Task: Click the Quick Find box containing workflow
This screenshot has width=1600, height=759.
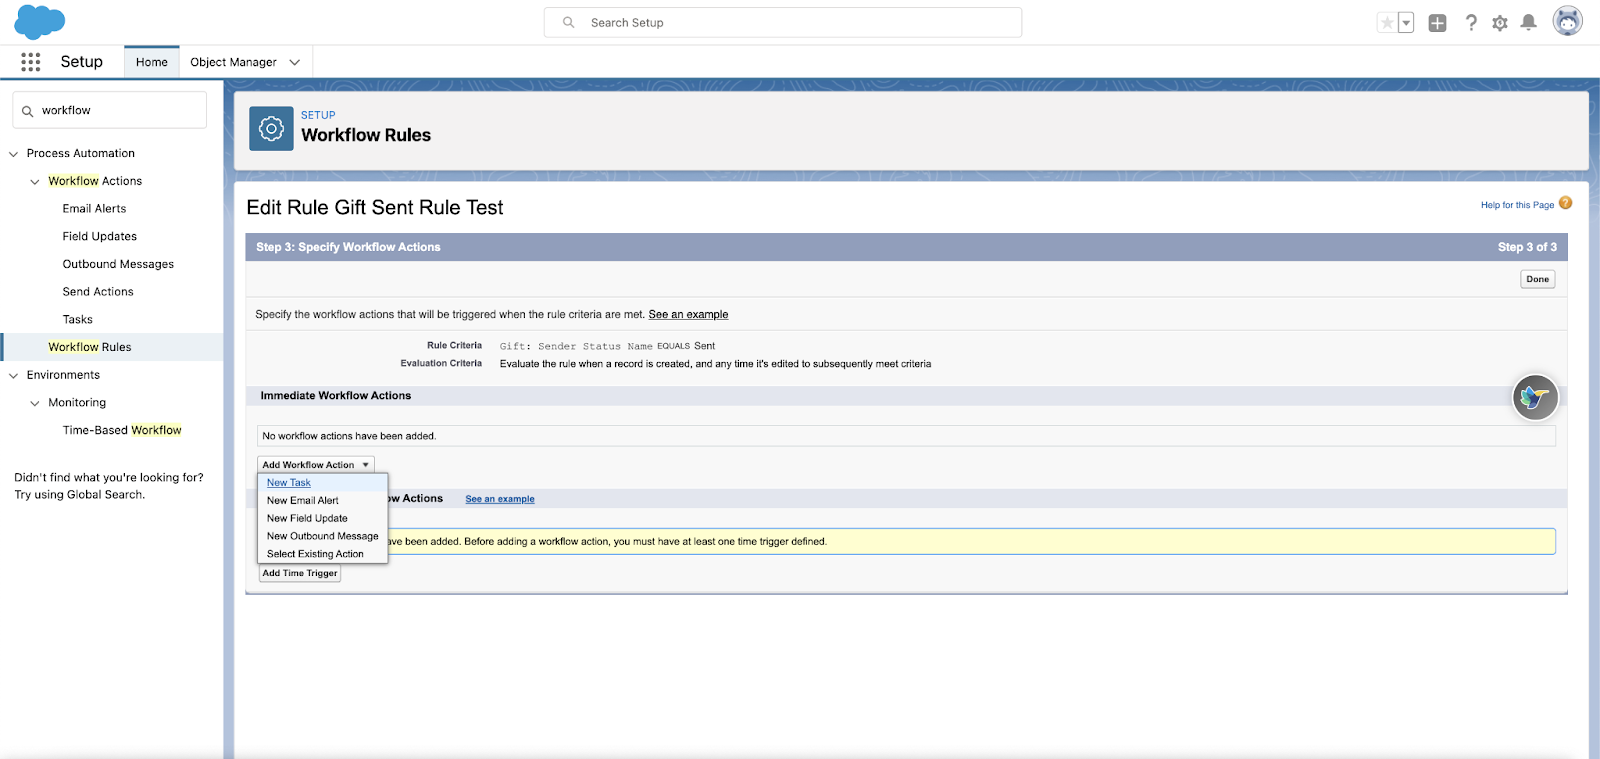Action: tap(110, 110)
